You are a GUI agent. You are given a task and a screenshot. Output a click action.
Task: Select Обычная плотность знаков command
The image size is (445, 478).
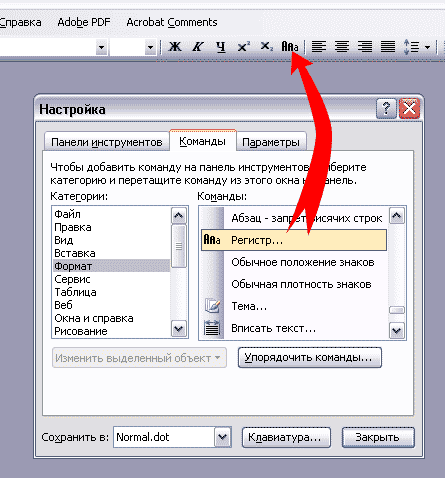[294, 284]
